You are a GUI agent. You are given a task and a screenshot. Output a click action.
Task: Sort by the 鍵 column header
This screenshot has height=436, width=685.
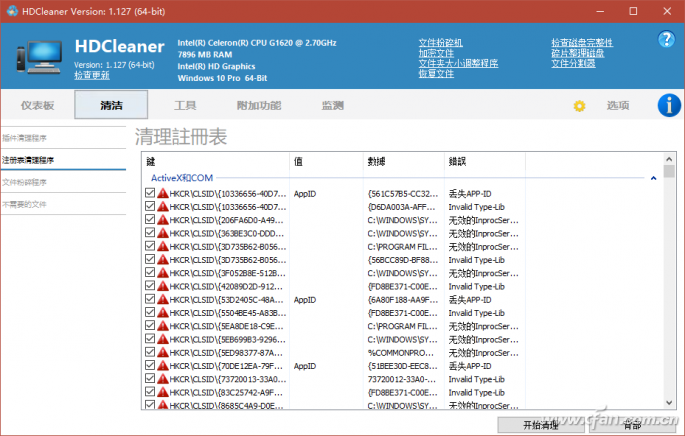(x=216, y=161)
